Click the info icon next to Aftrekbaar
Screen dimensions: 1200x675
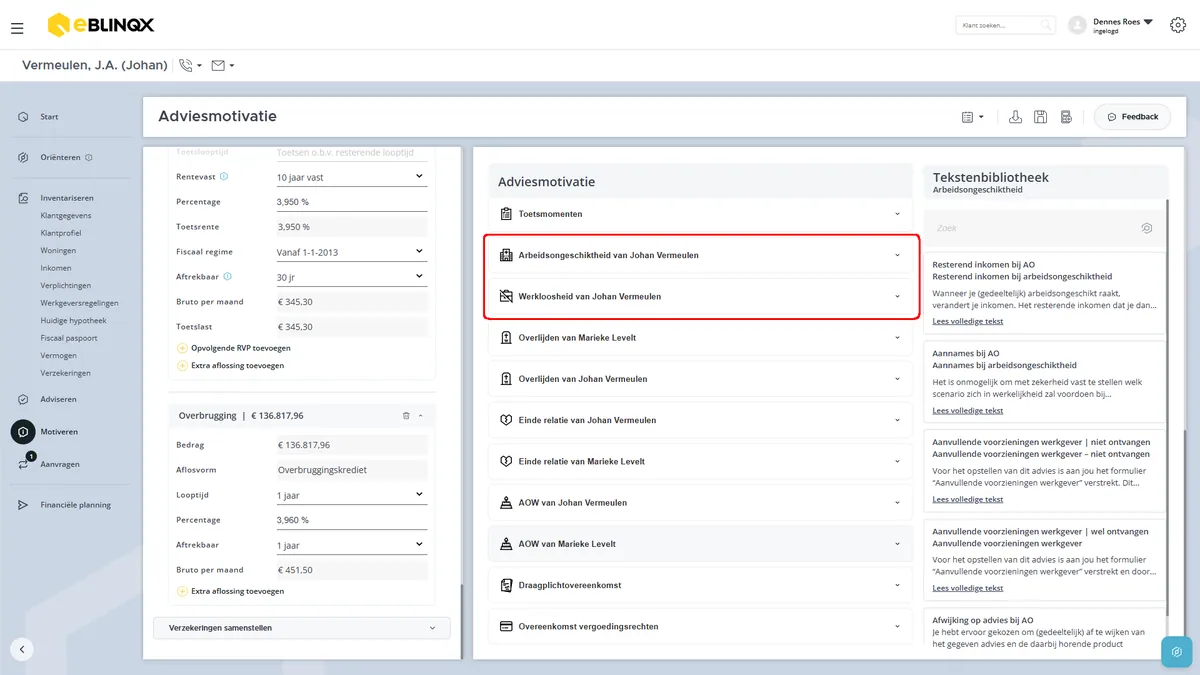point(228,276)
